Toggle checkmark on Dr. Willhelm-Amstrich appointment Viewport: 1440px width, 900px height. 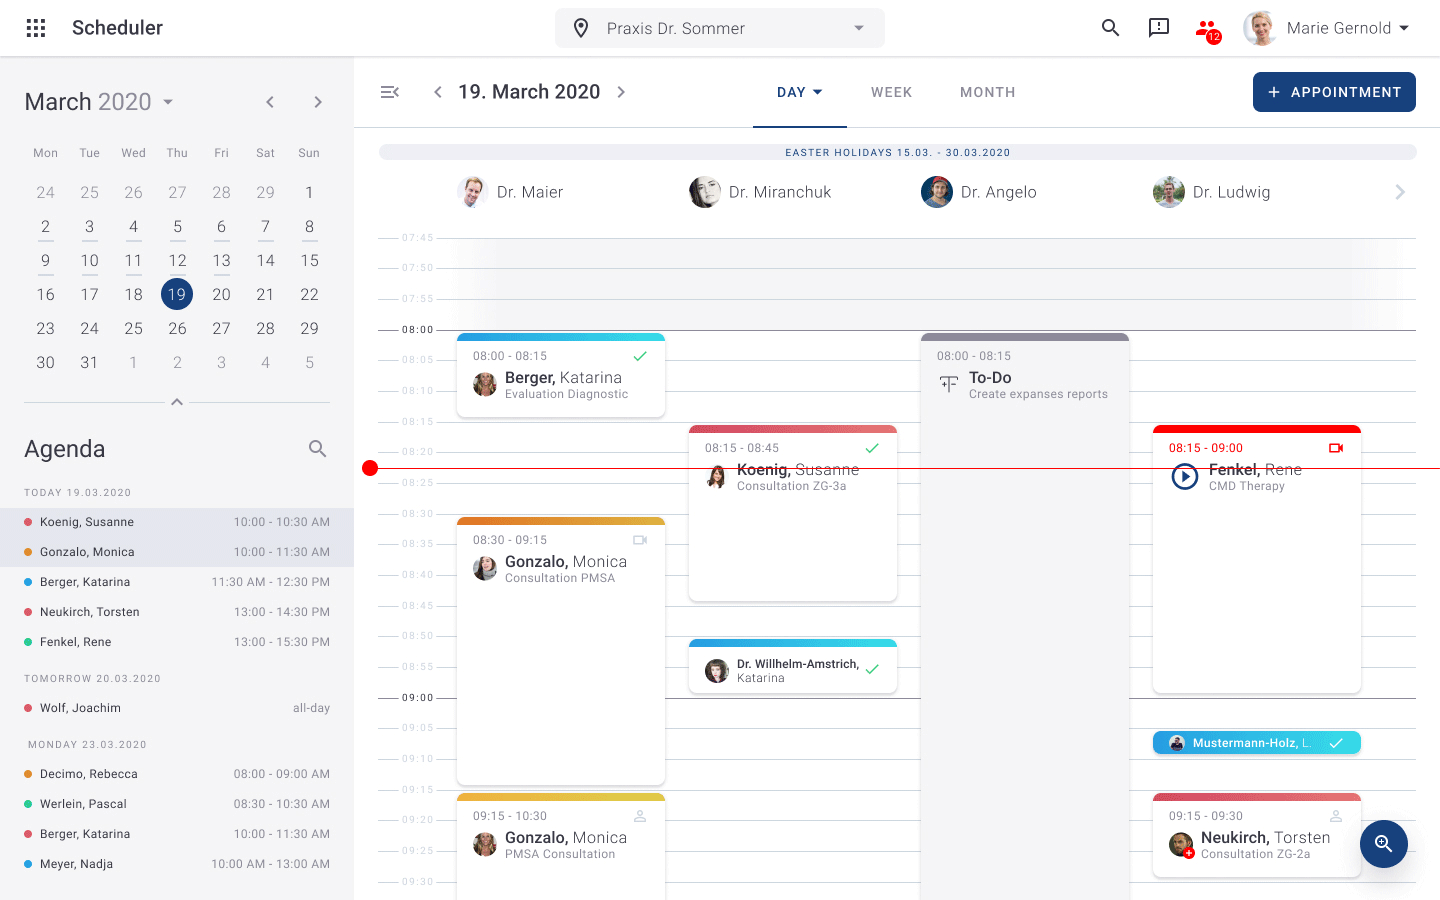tap(872, 670)
